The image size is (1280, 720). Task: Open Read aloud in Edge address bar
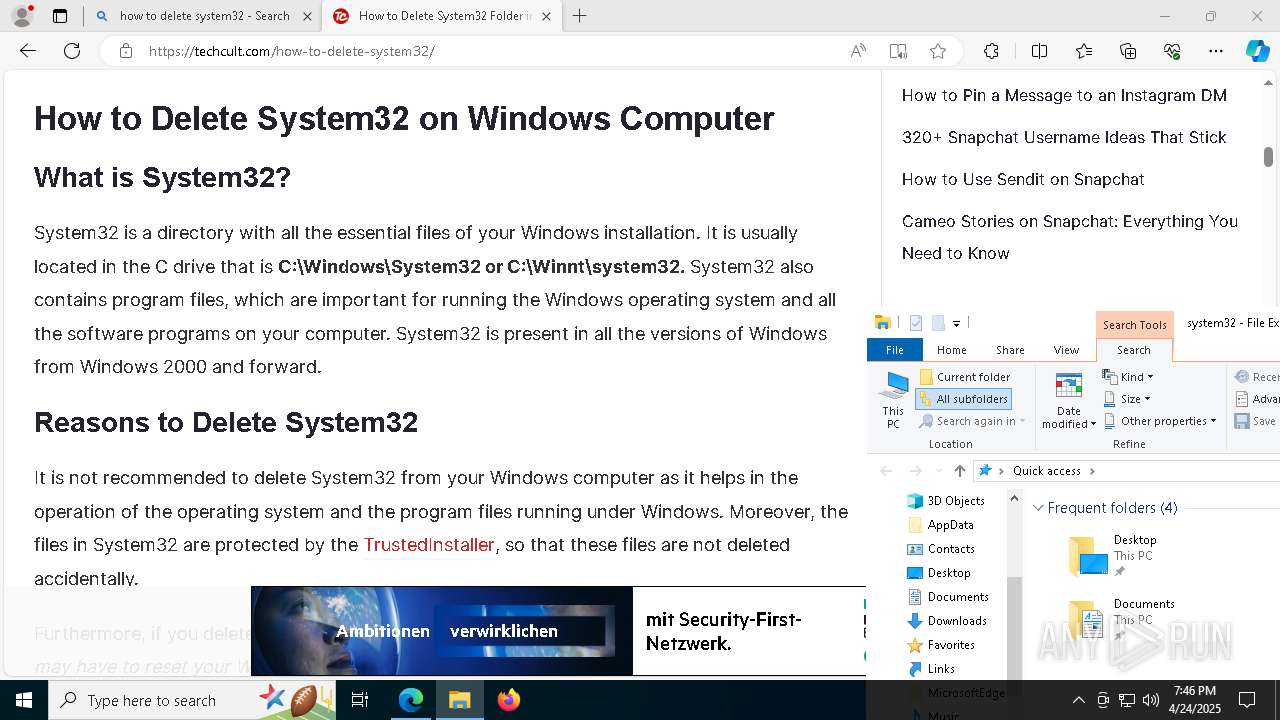[858, 51]
